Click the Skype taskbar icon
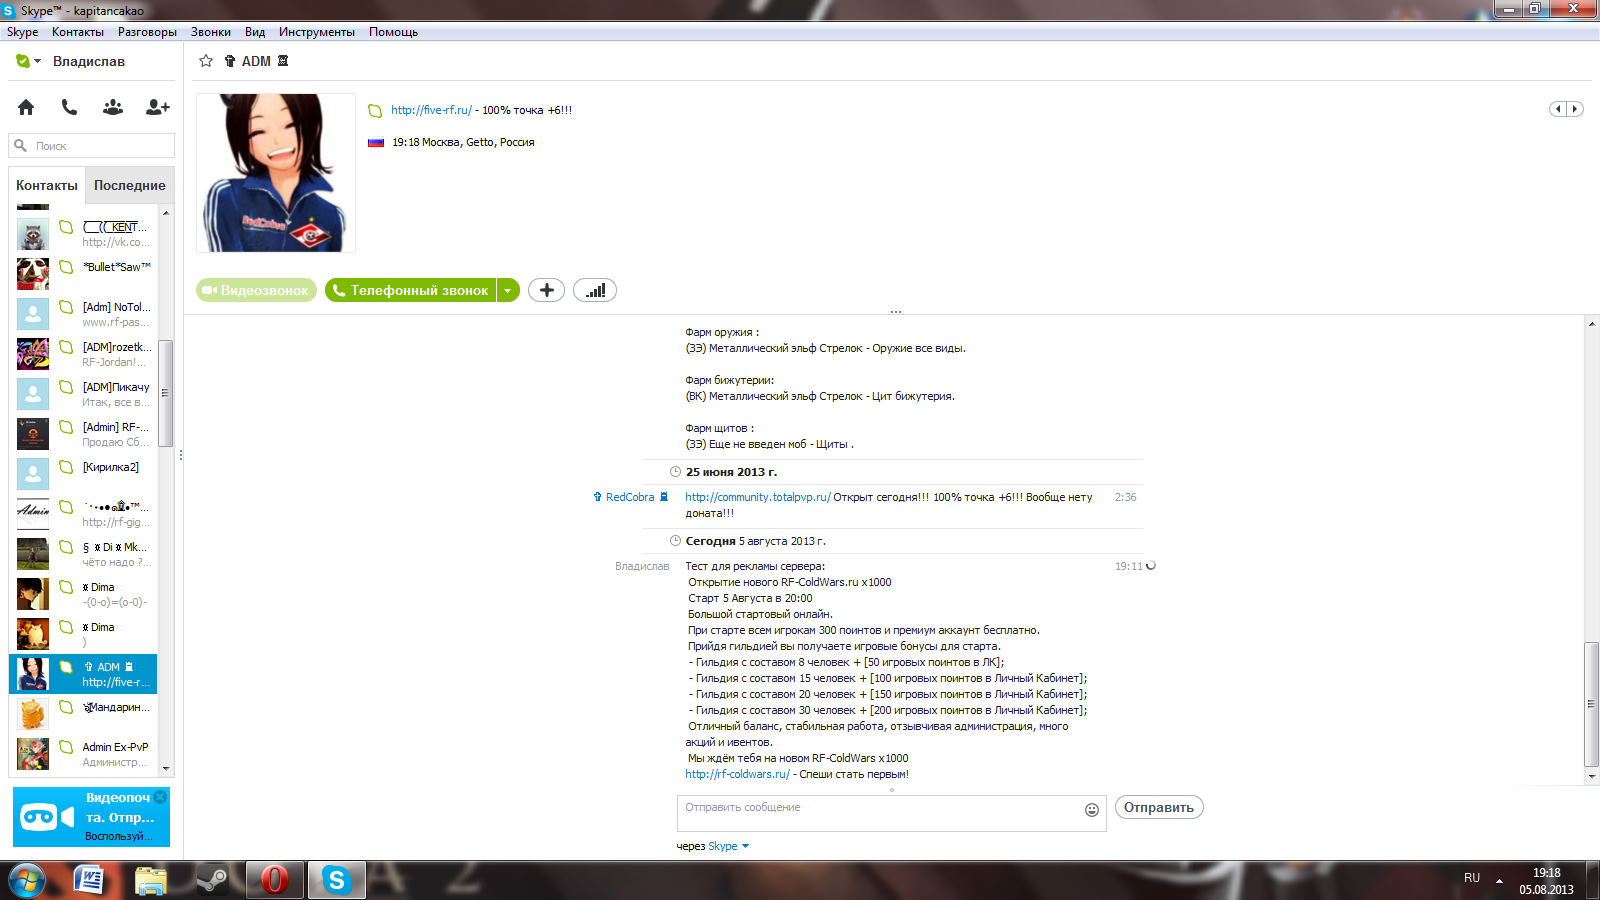Screen dimensions: 1600x900 tap(336, 880)
